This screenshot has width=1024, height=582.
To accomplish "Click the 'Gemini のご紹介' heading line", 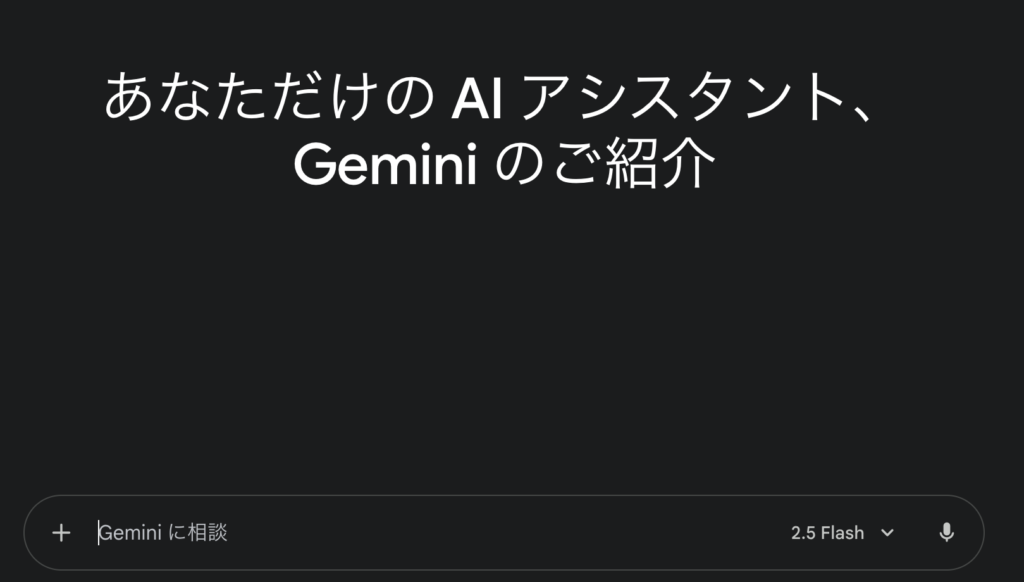I will (x=505, y=164).
